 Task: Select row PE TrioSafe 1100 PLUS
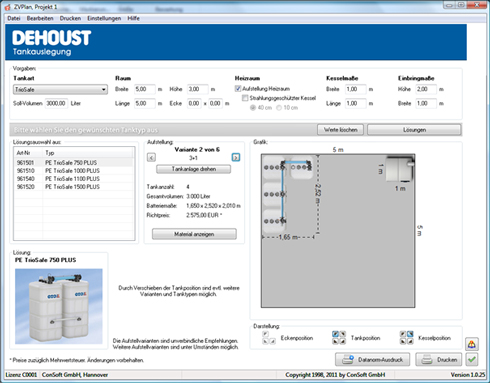[74, 179]
